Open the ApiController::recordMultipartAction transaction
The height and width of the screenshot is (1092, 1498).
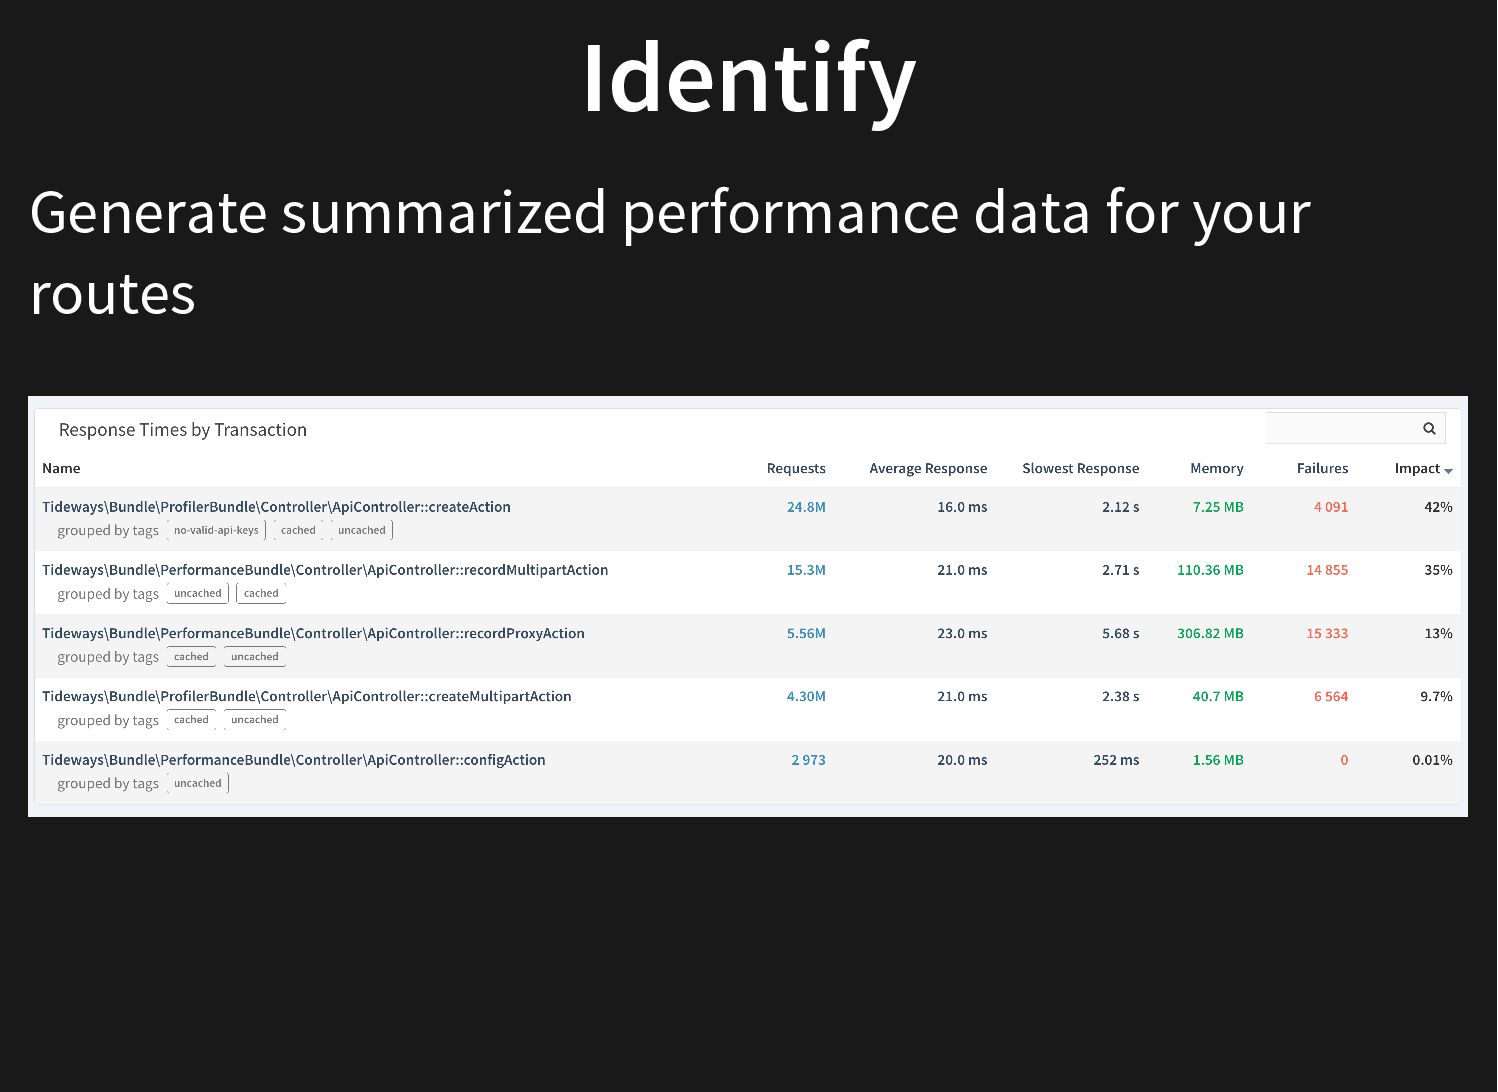coord(325,570)
